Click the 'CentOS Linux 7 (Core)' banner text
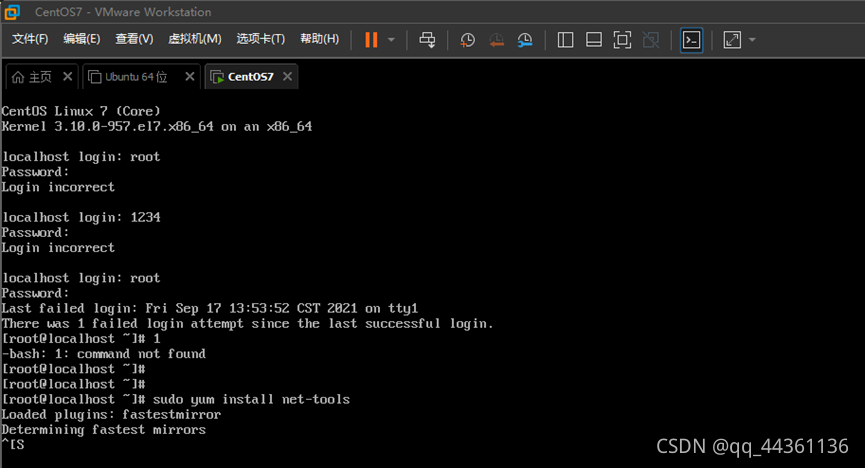 (81, 111)
